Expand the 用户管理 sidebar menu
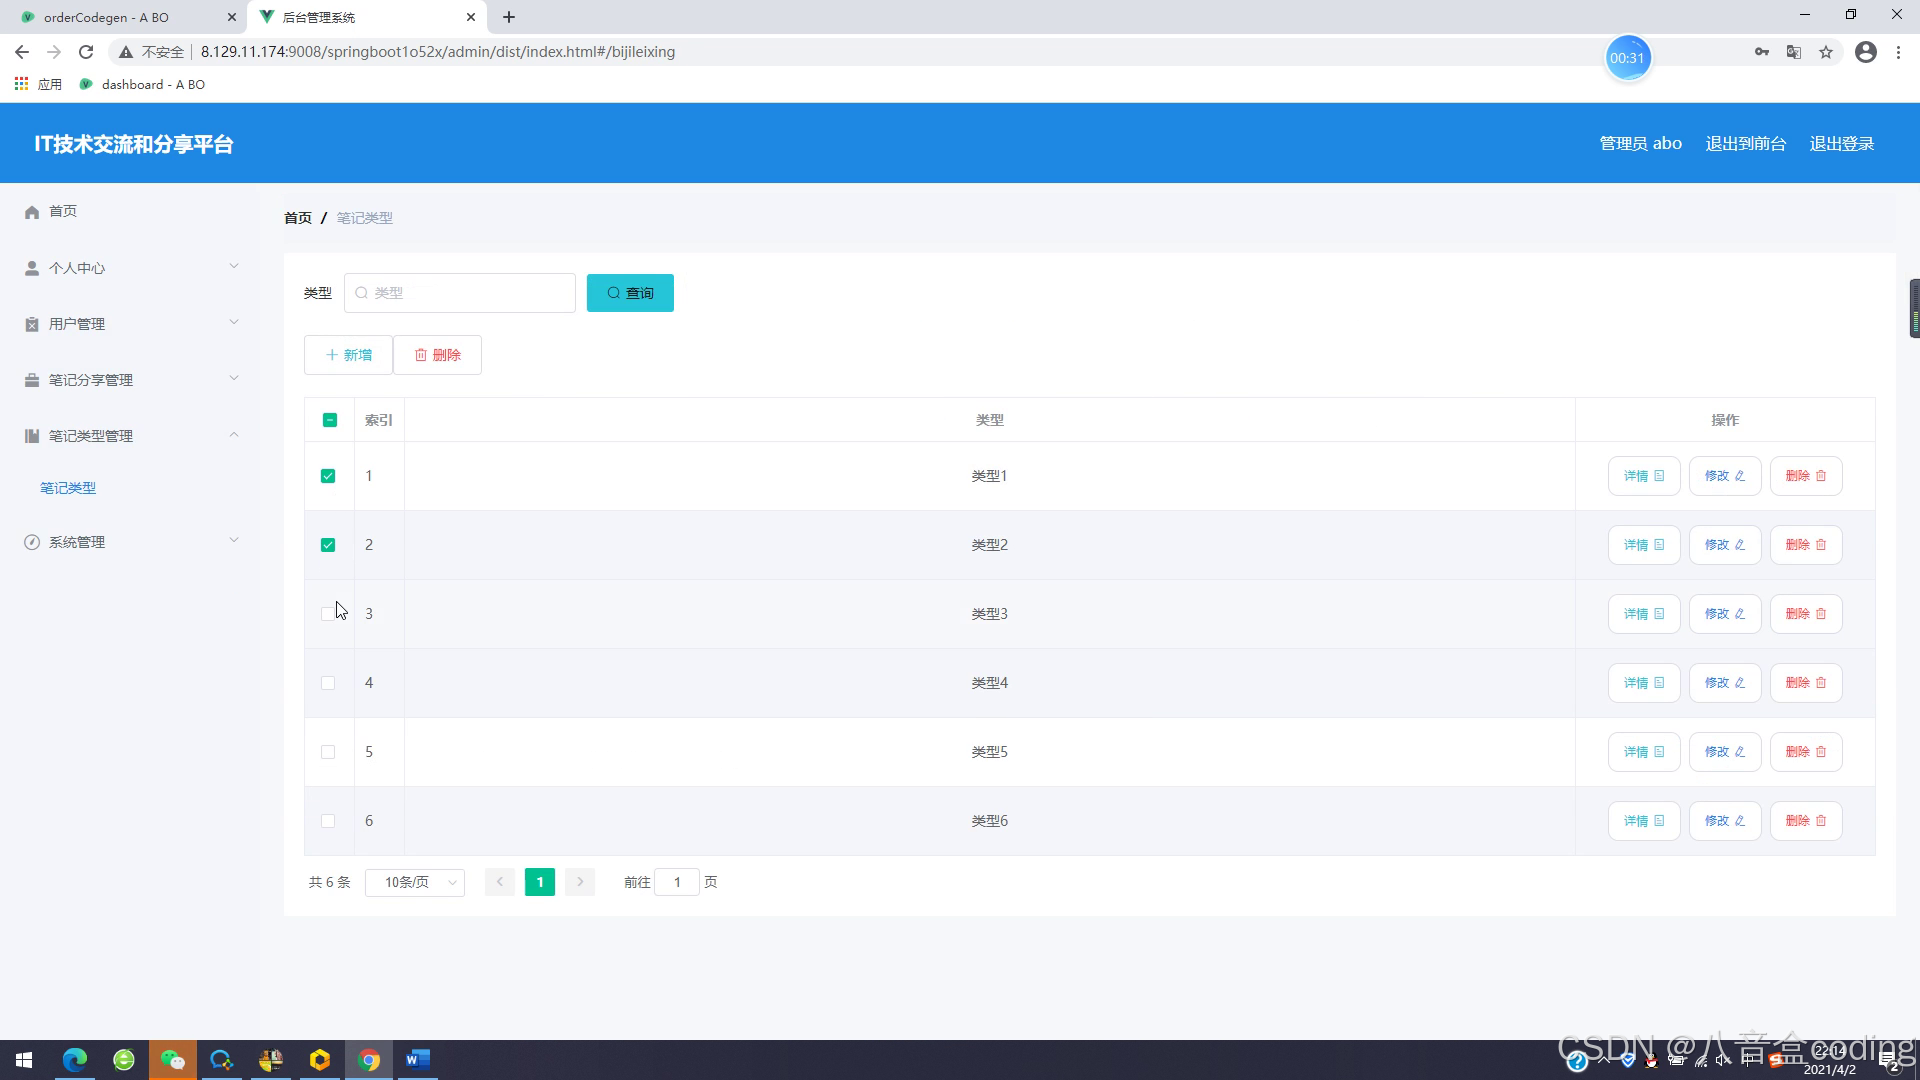1920x1080 pixels. pos(130,324)
